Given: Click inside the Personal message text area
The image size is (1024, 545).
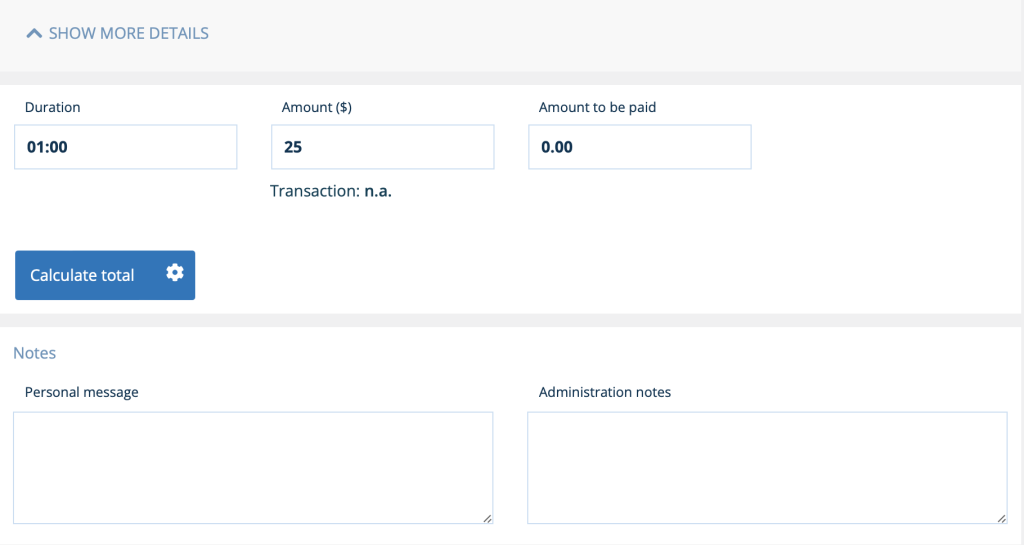Looking at the screenshot, I should tap(253, 467).
